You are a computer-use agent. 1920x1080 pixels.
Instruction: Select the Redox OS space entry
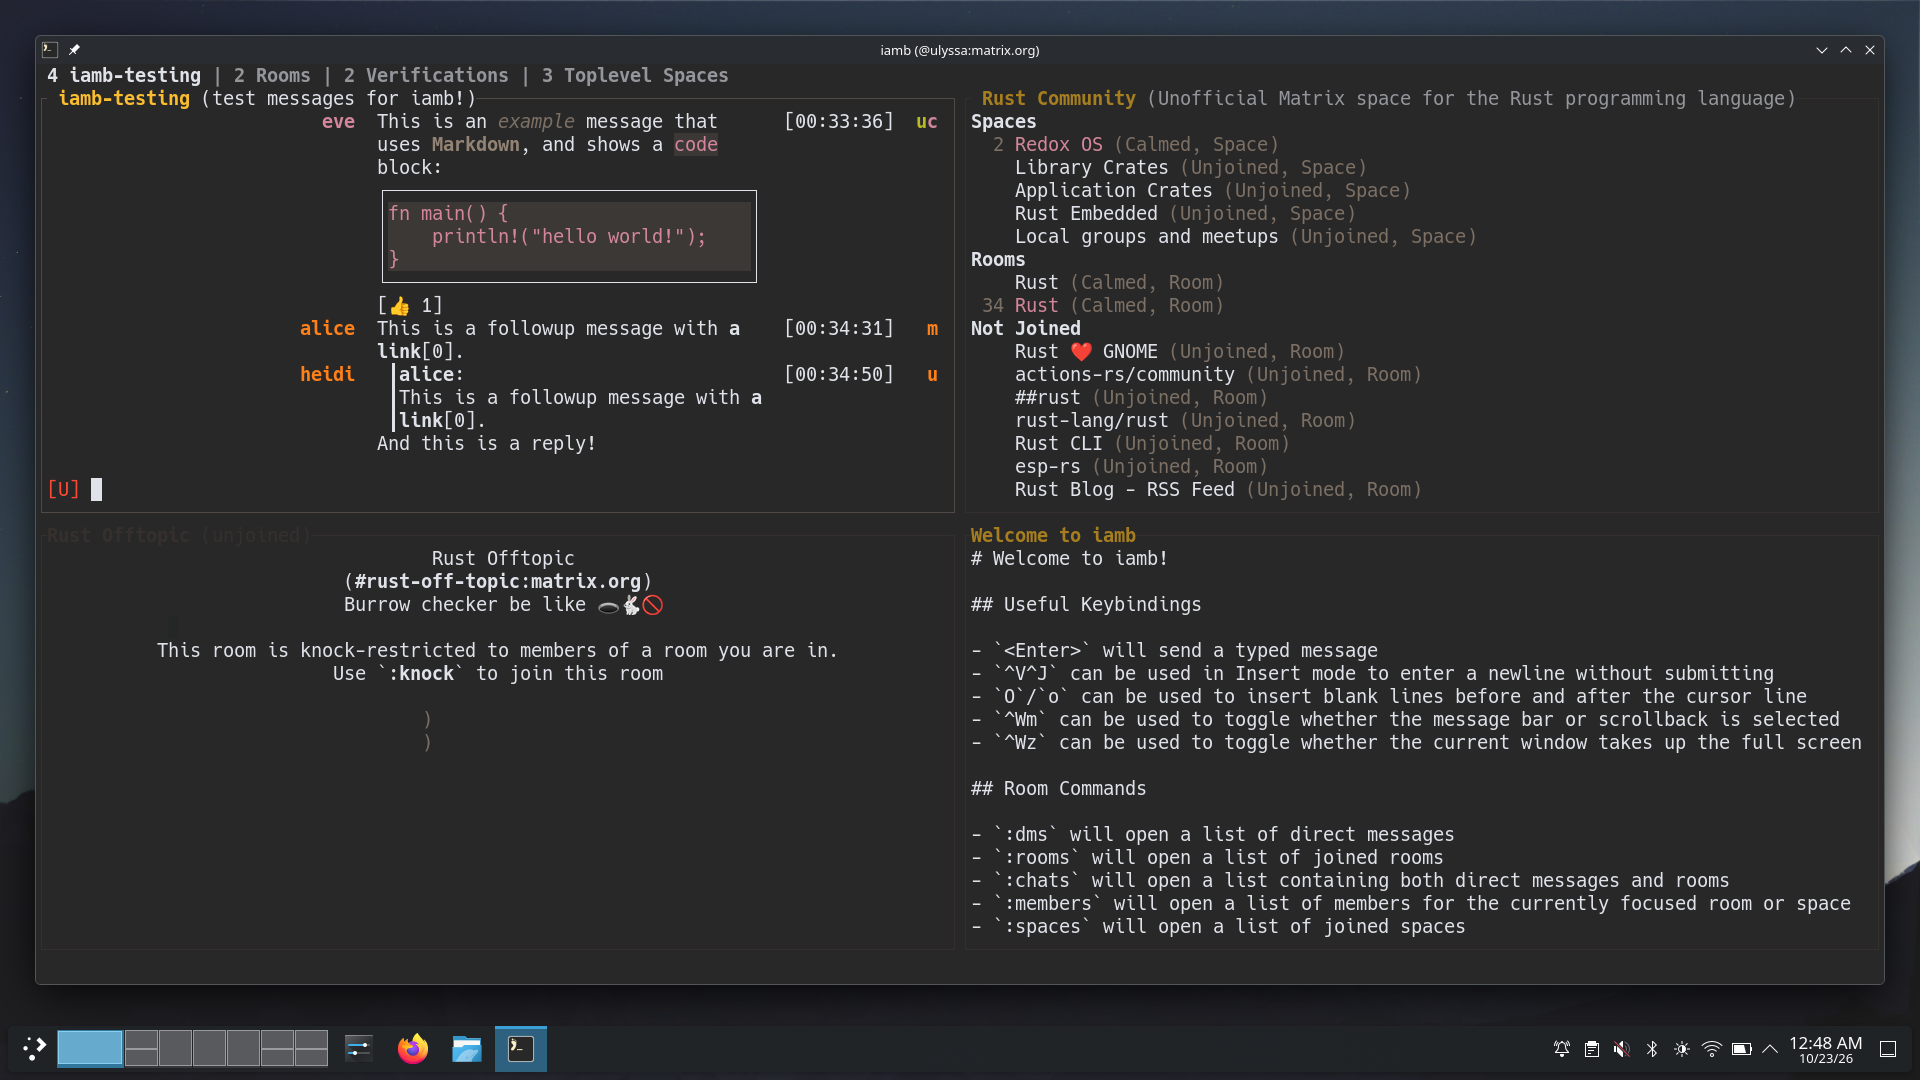click(1058, 144)
